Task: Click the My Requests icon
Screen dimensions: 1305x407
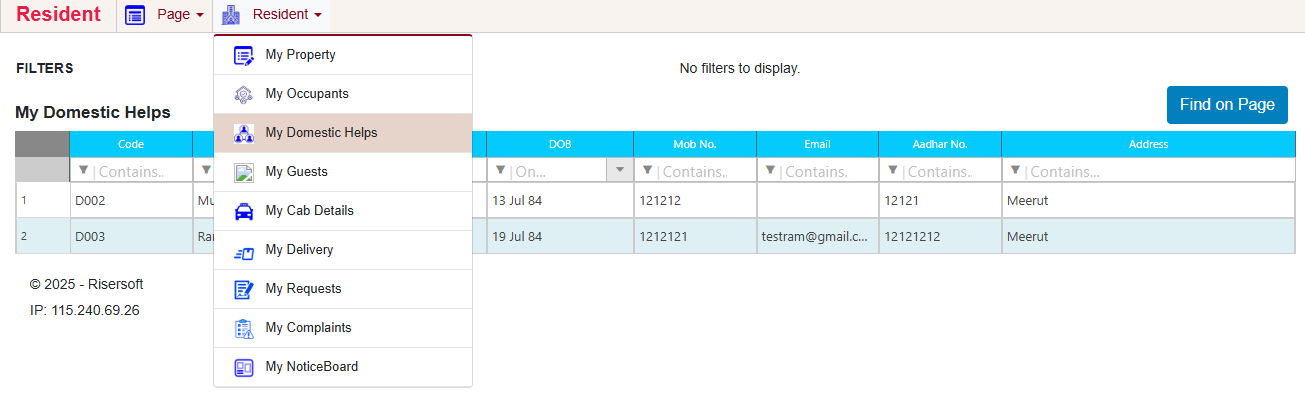Action: click(x=243, y=290)
